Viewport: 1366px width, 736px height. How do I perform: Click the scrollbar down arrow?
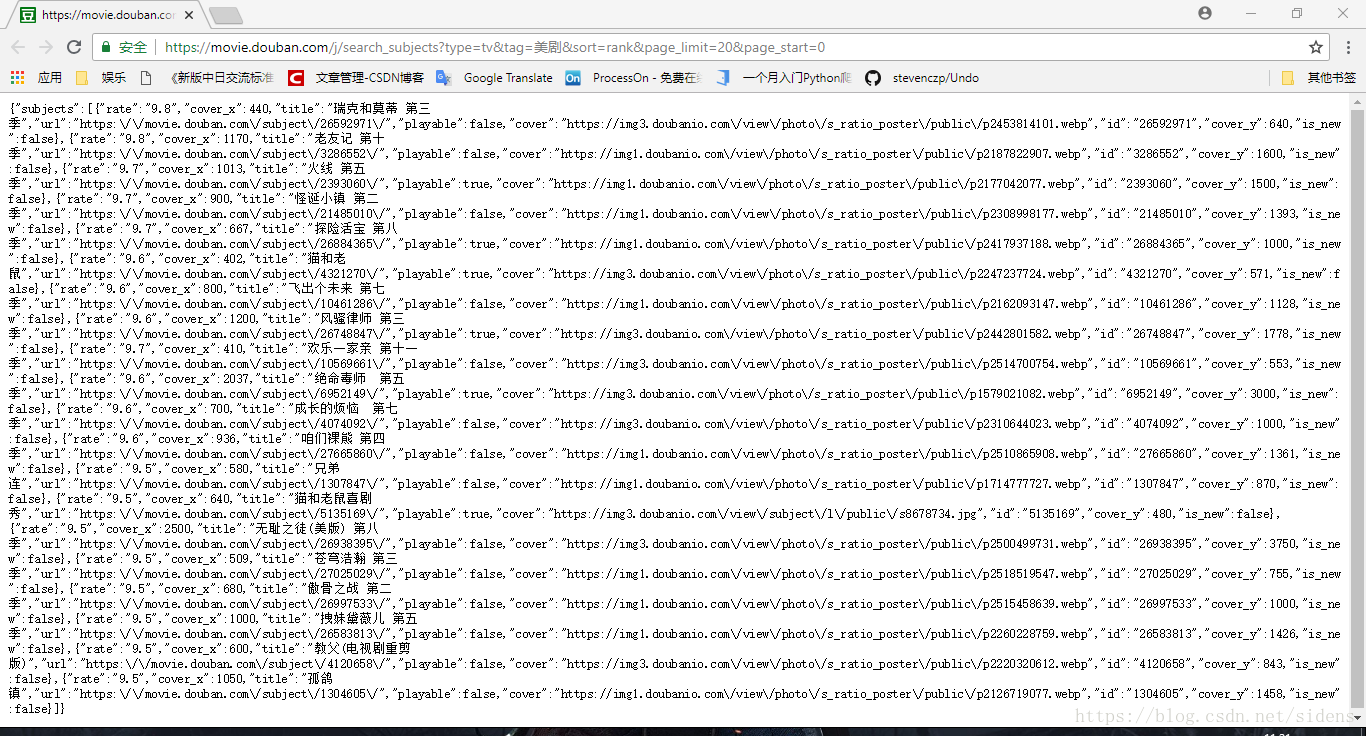1357,719
